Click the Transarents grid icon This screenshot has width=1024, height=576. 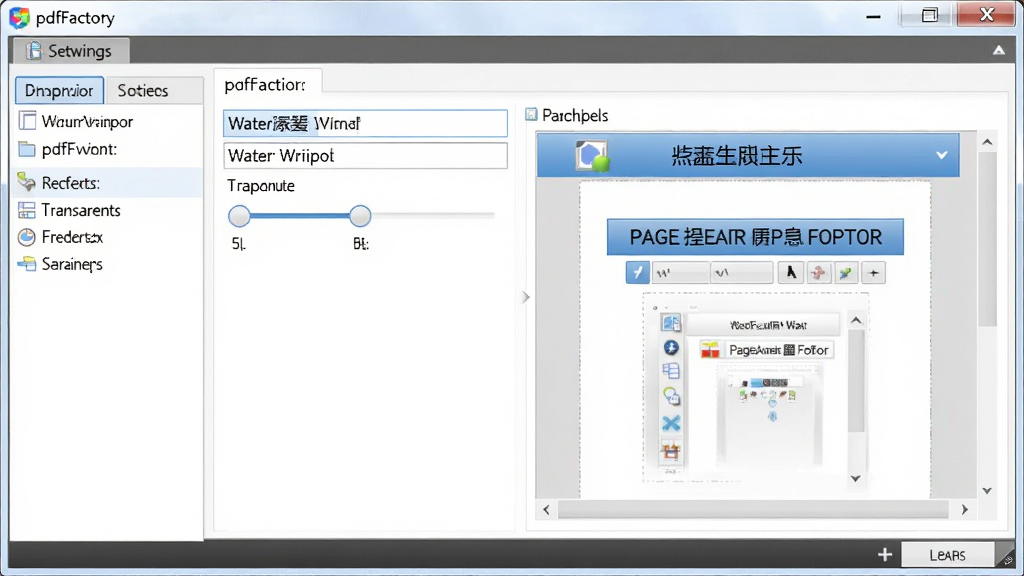click(27, 210)
